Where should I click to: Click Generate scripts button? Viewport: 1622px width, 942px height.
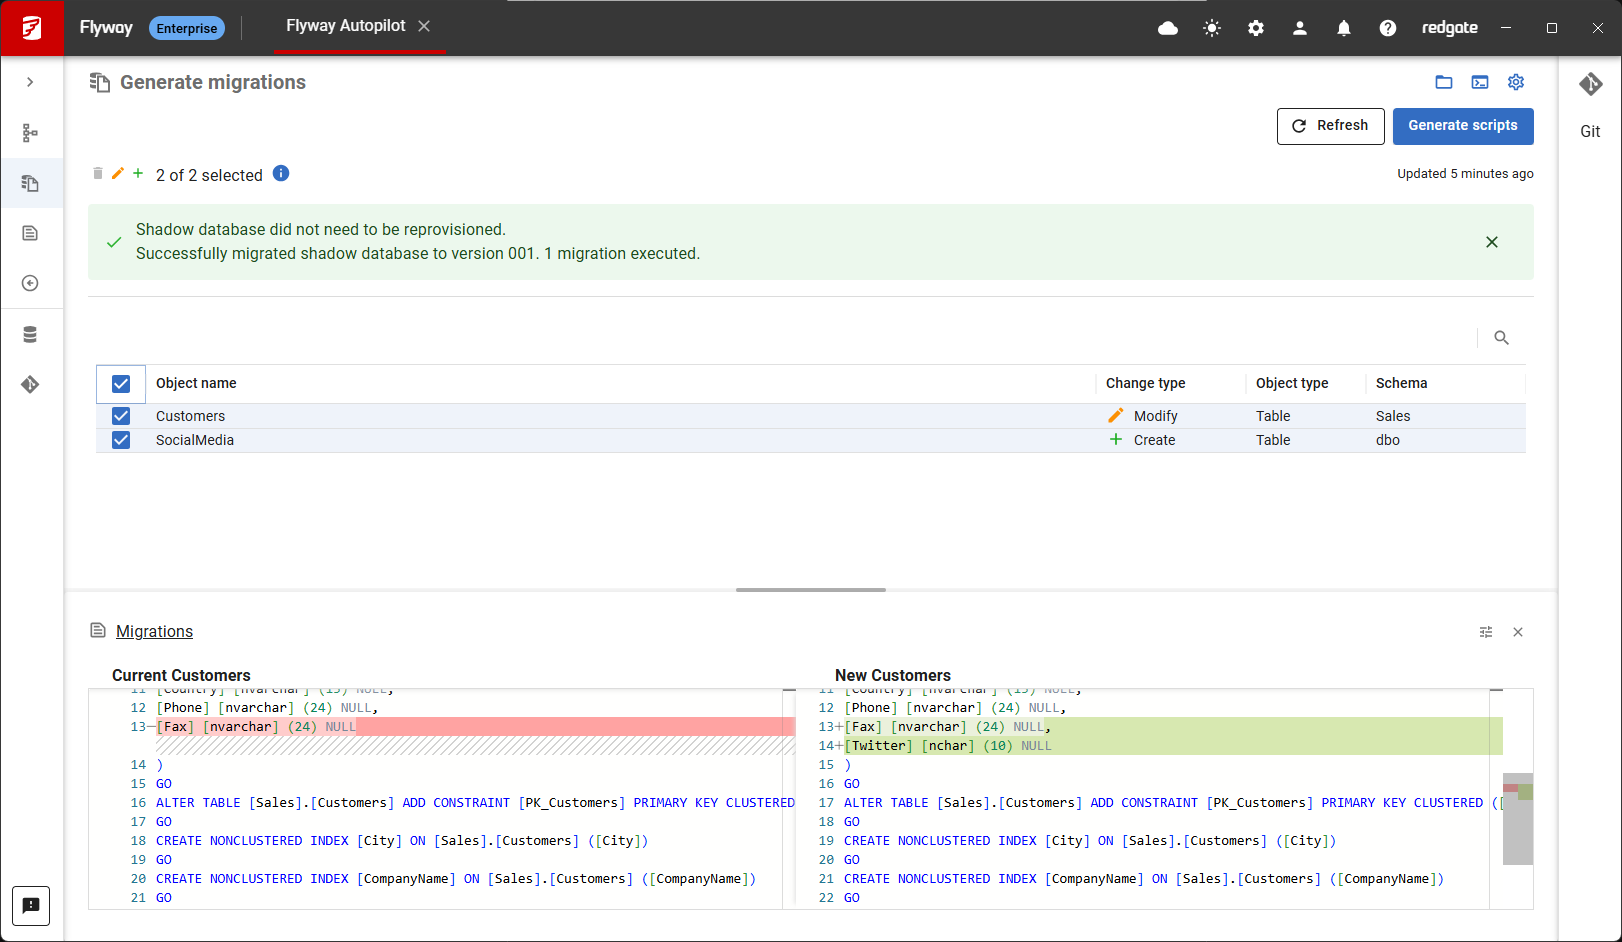[1463, 126]
